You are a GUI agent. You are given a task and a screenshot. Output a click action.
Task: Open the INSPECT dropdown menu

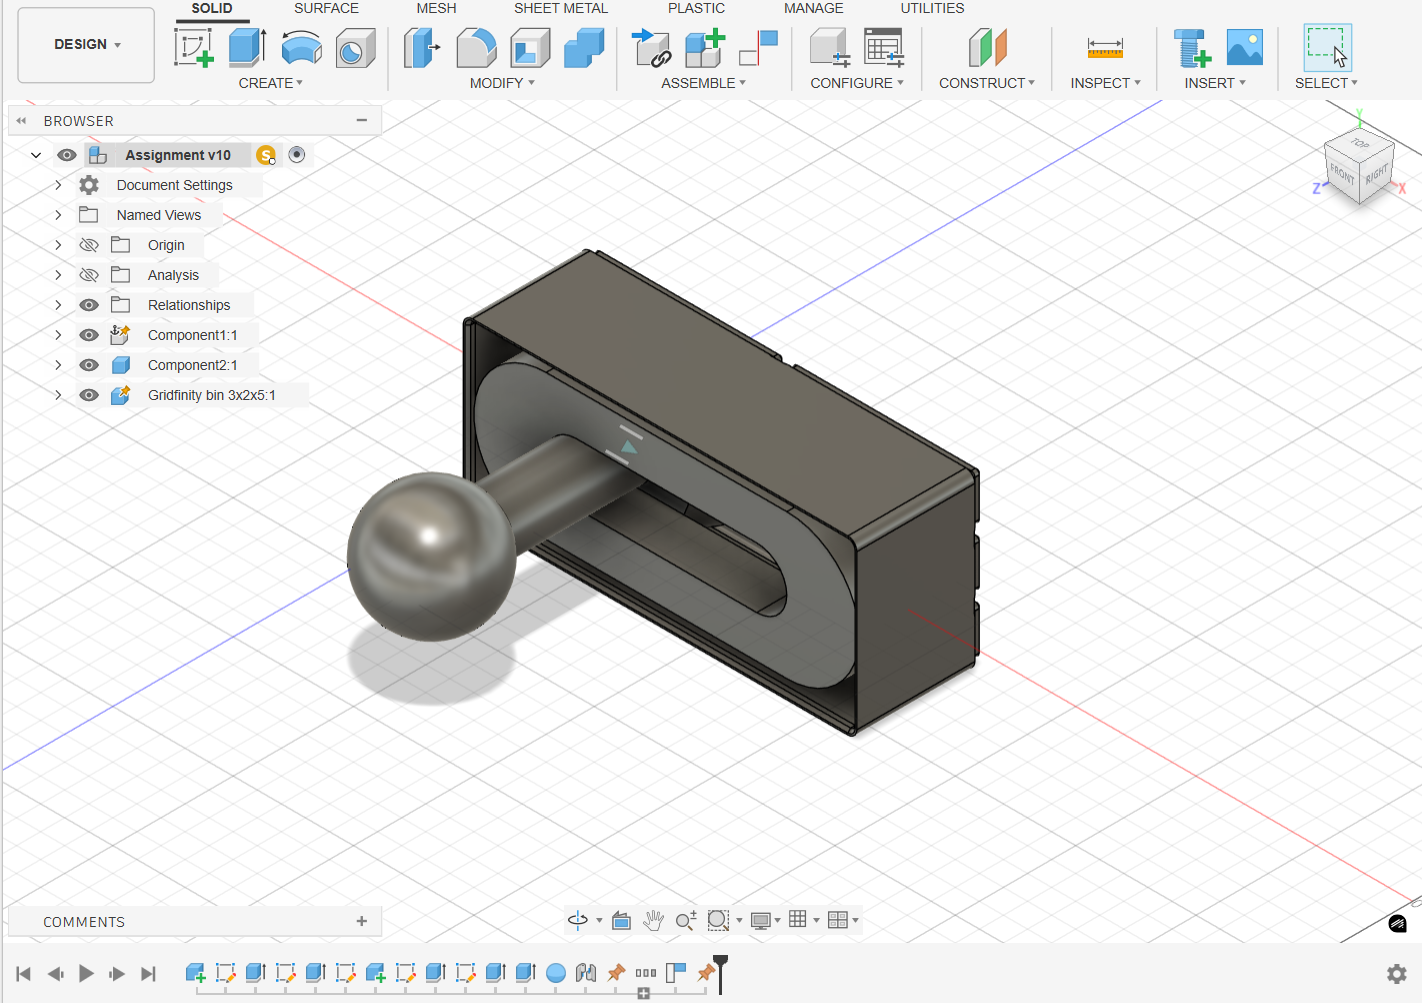(x=1105, y=83)
